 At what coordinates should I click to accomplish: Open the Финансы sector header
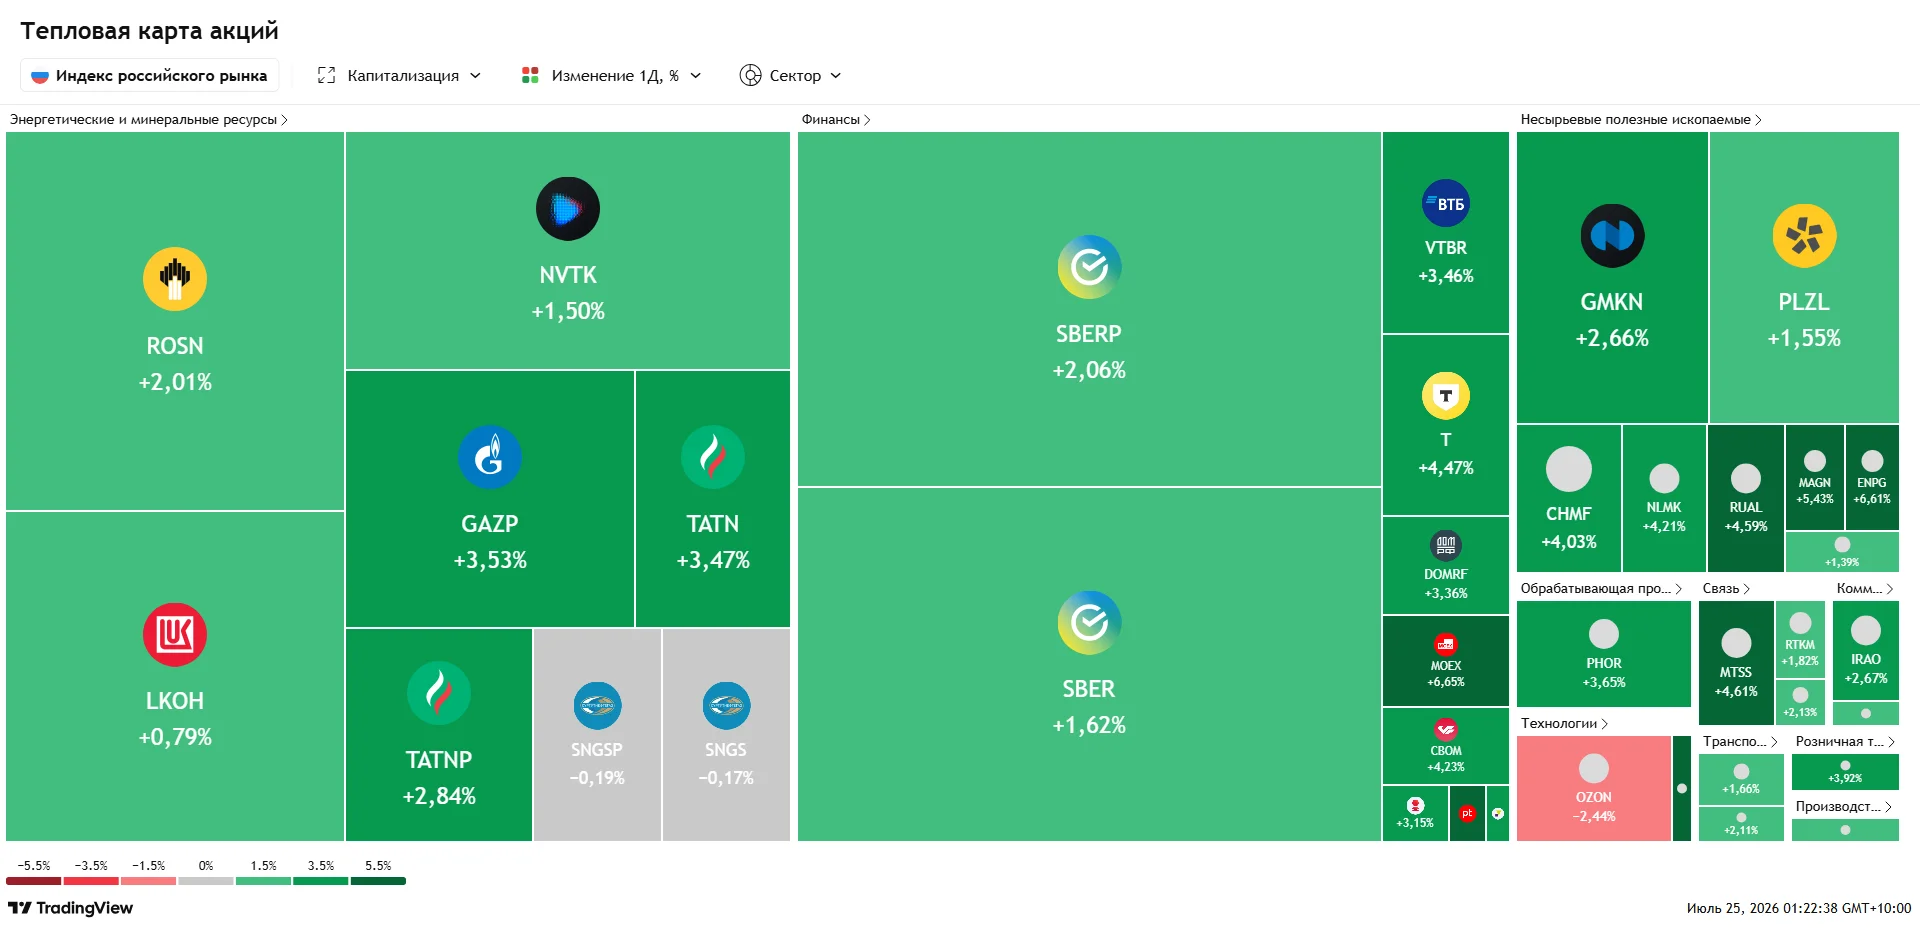point(836,119)
